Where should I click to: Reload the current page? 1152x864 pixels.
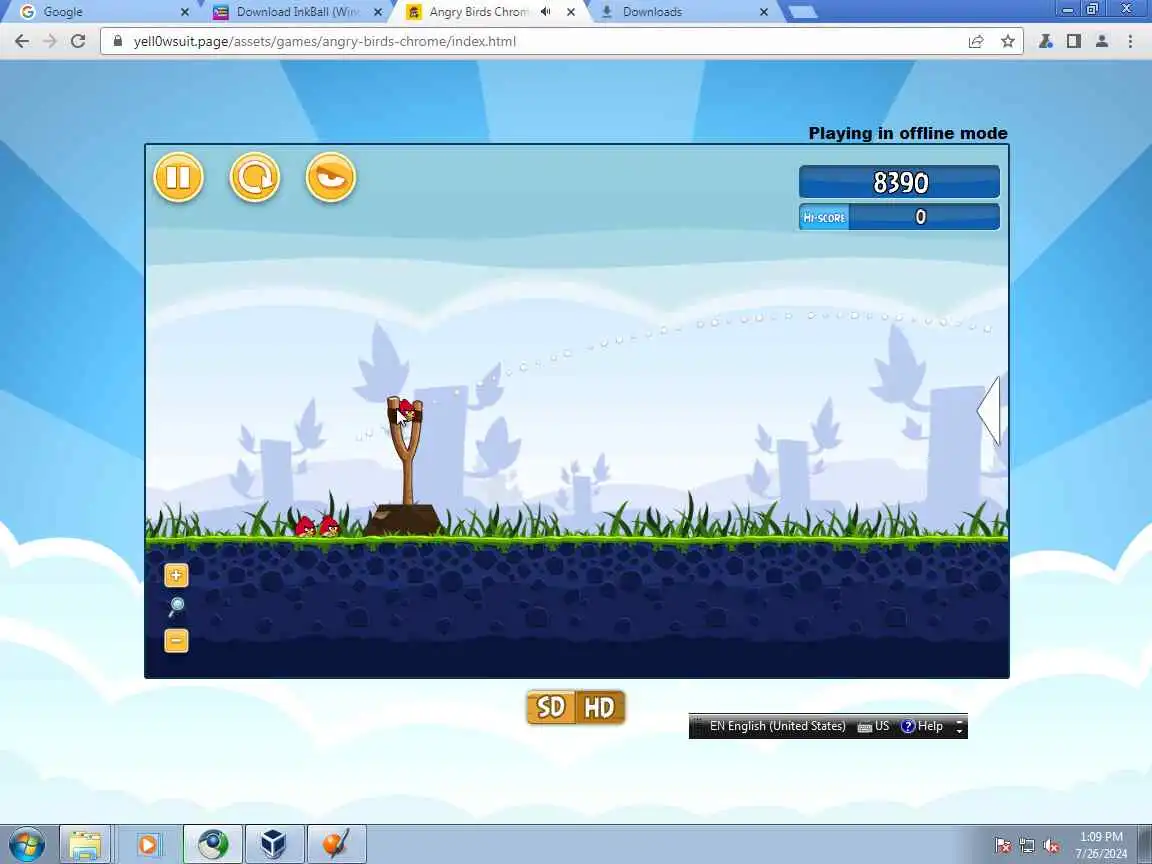click(78, 41)
